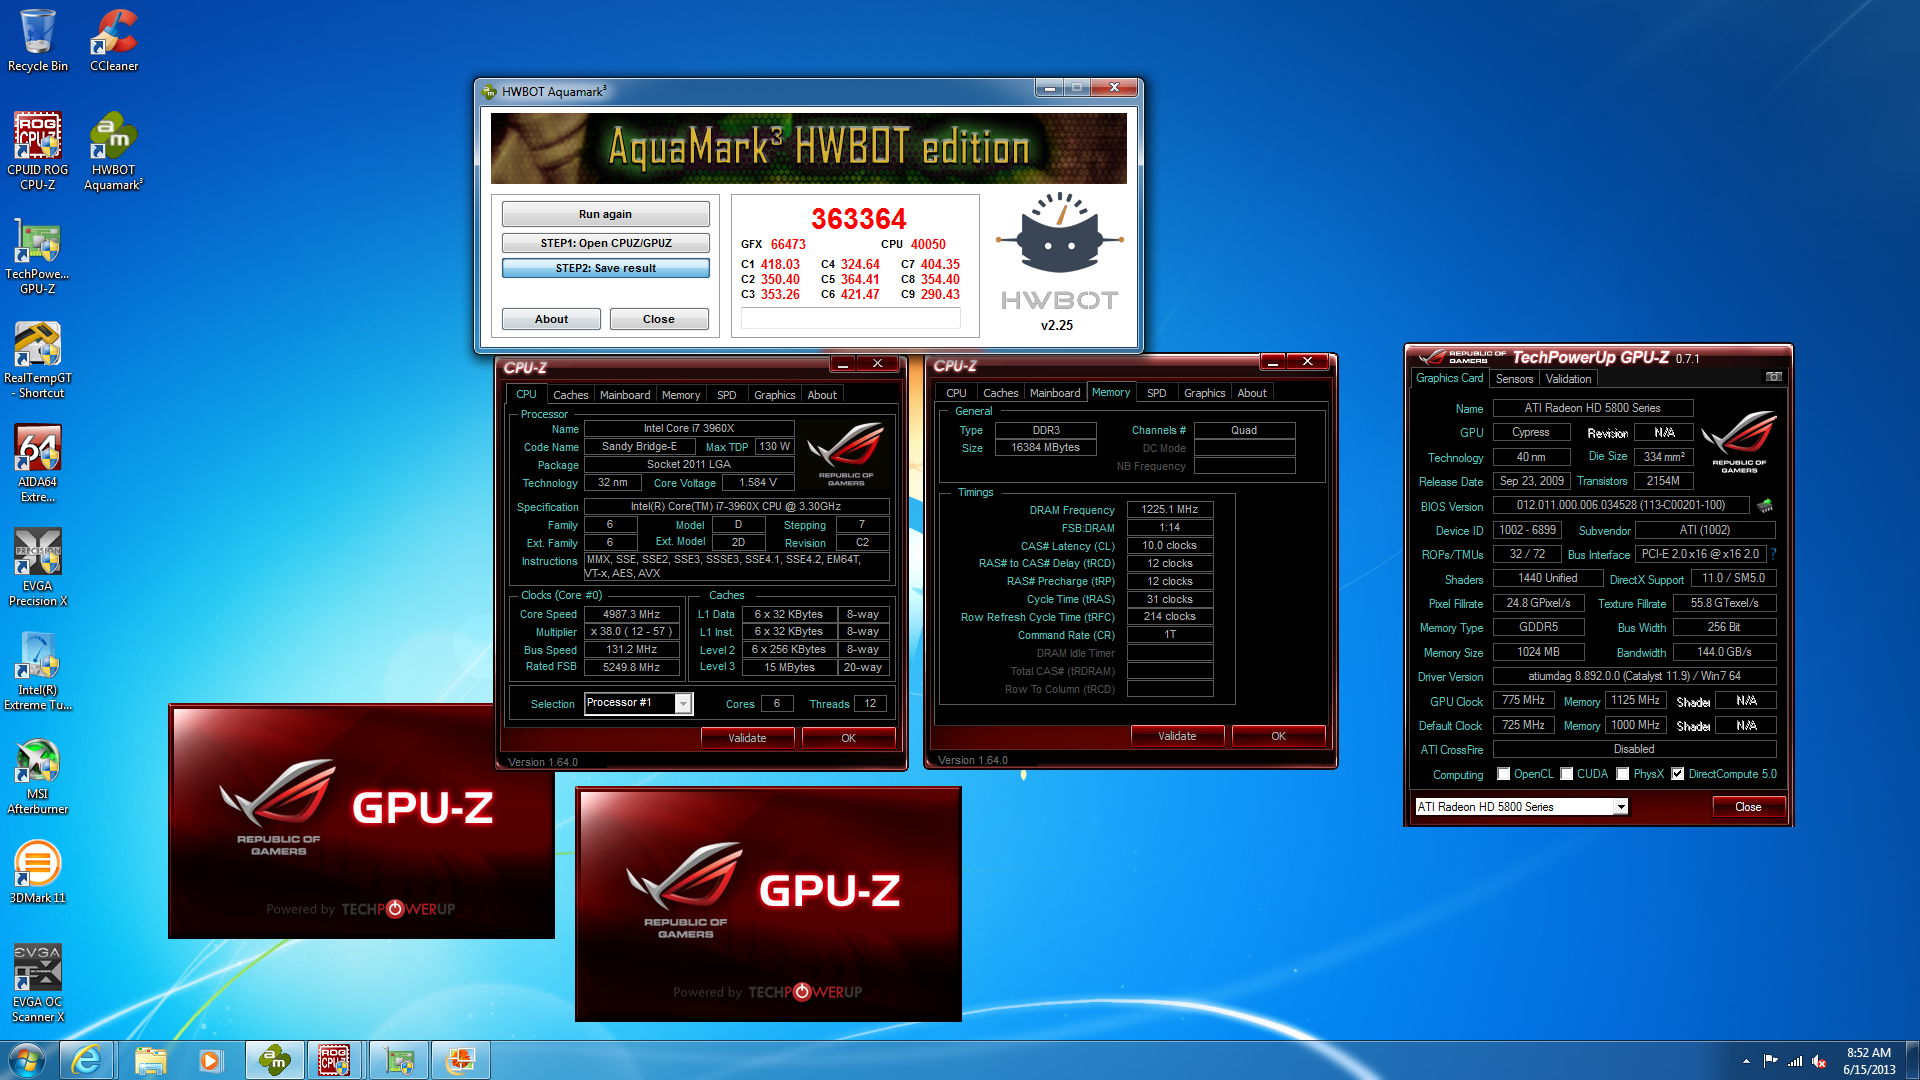Launch RealTempGT shortcut icon

[38, 359]
